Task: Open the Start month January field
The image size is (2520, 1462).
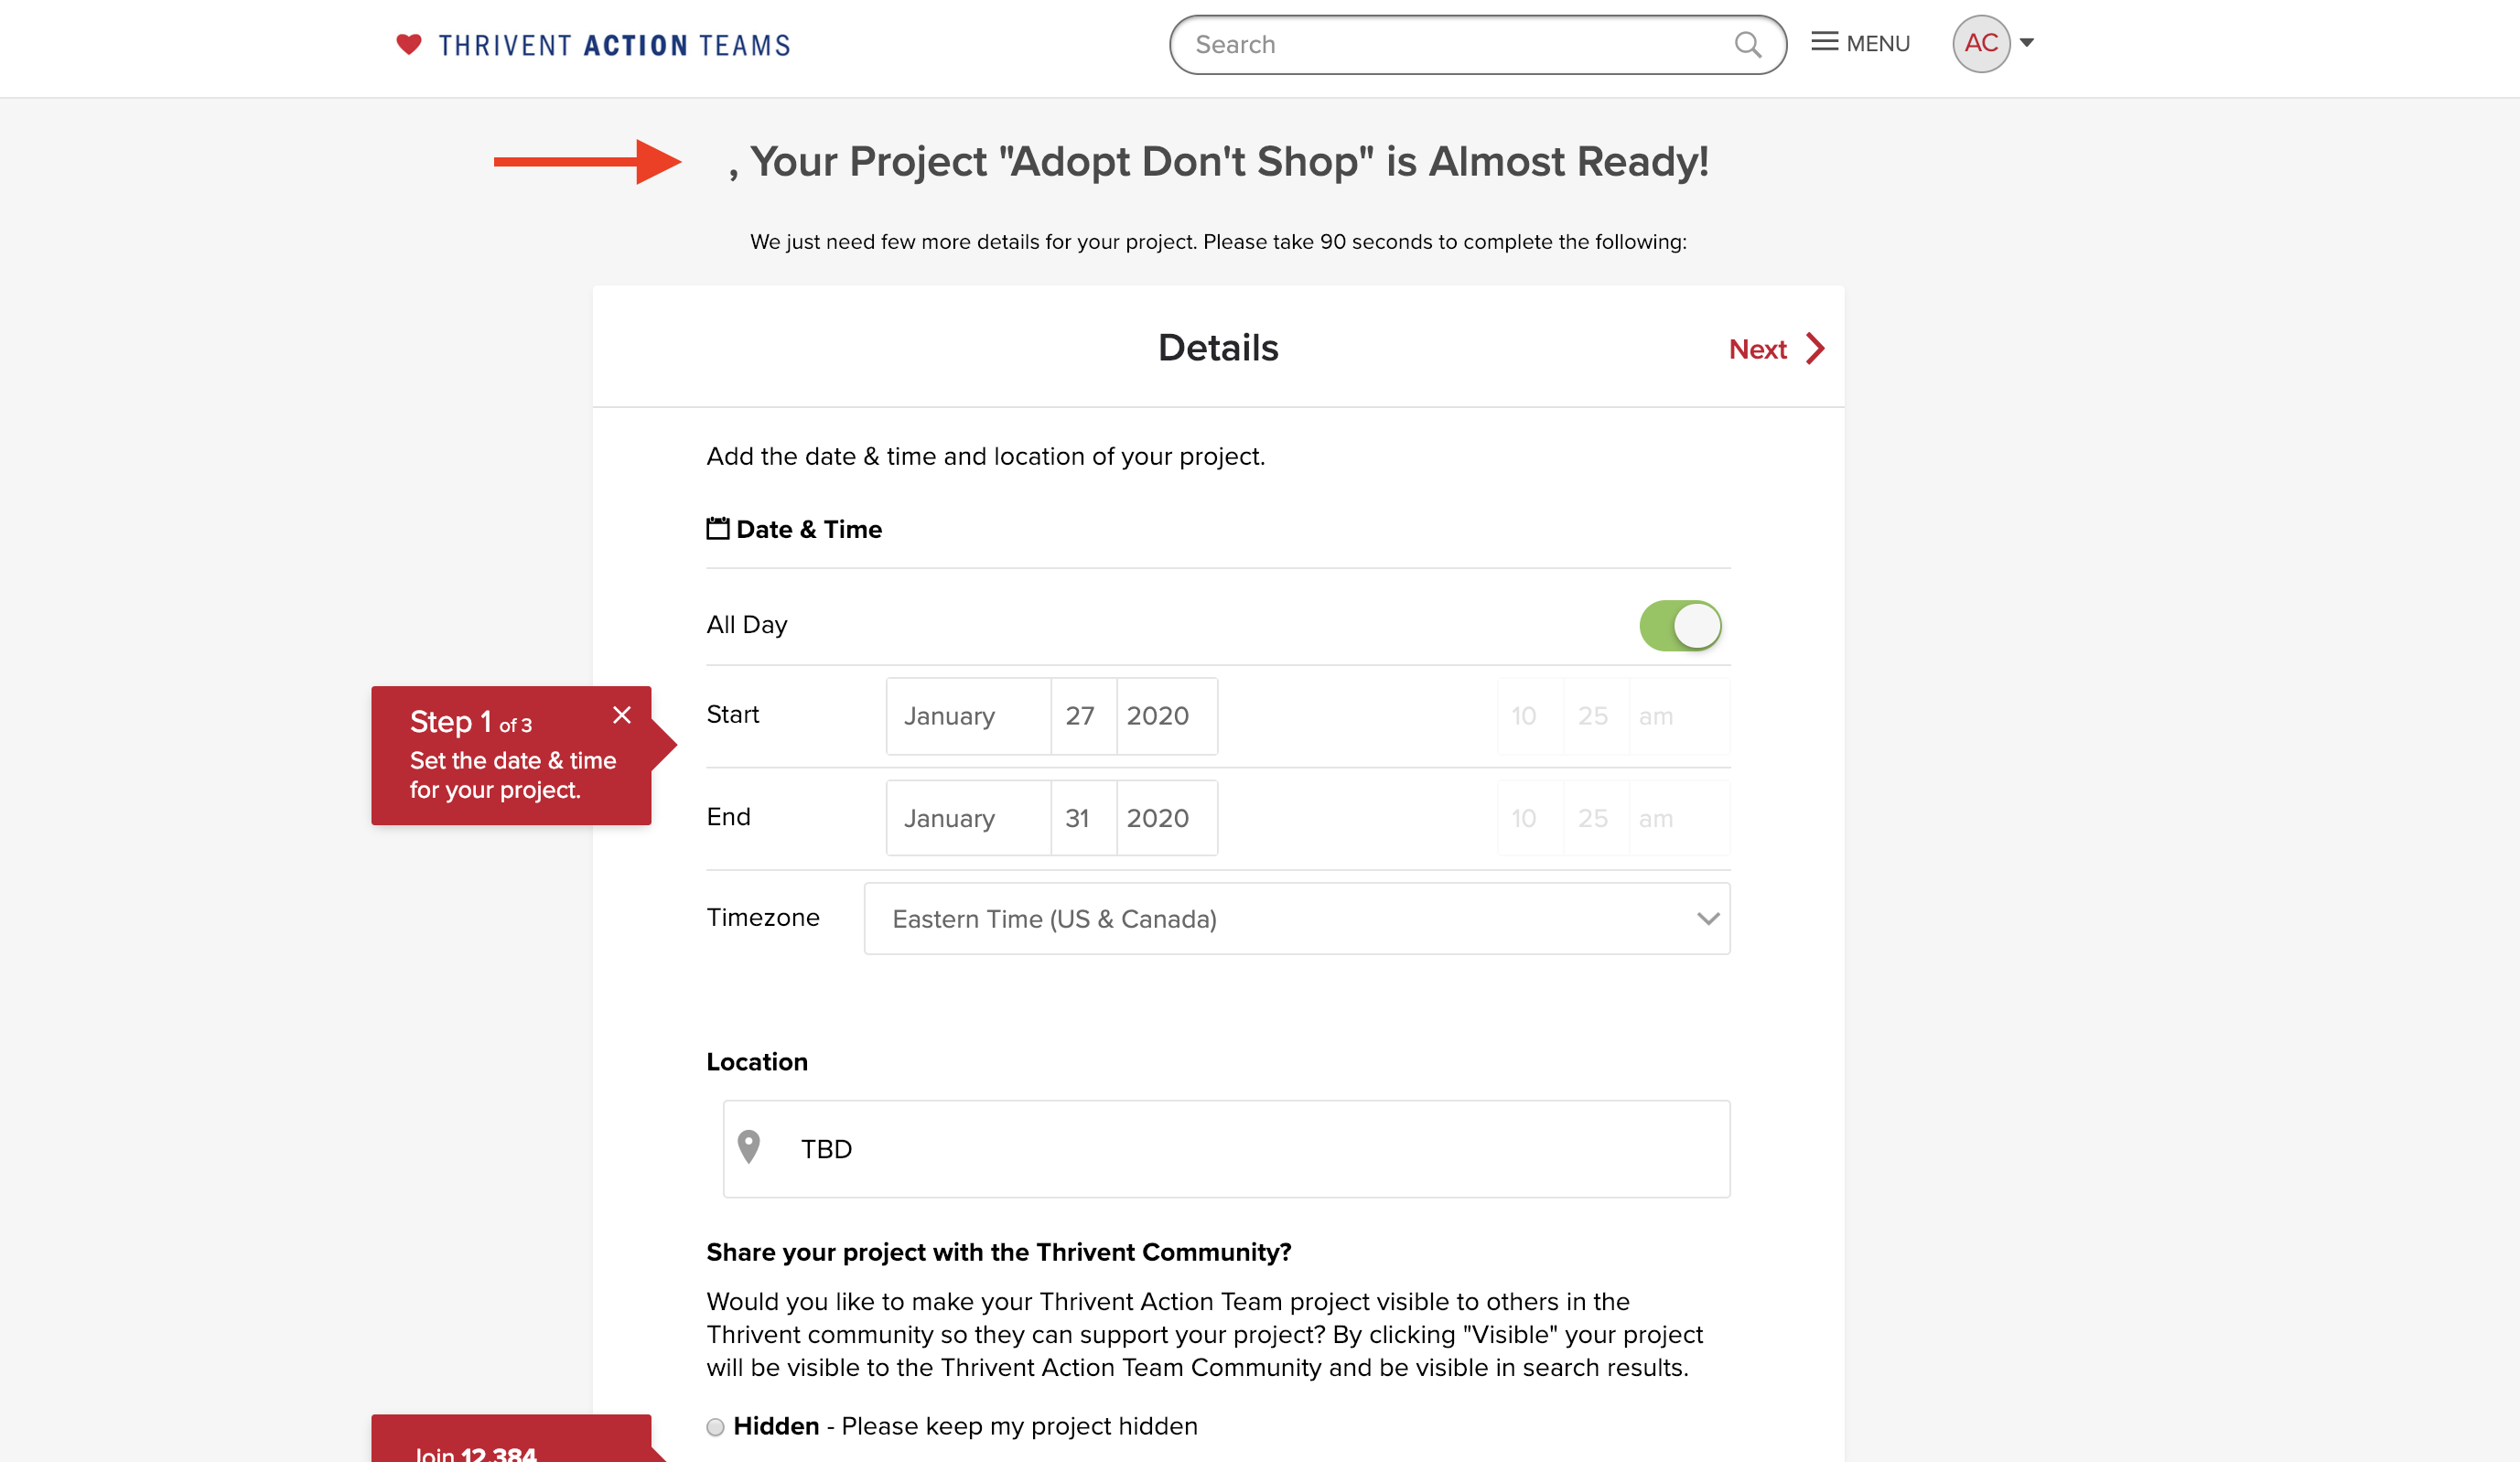Action: pyautogui.click(x=968, y=716)
